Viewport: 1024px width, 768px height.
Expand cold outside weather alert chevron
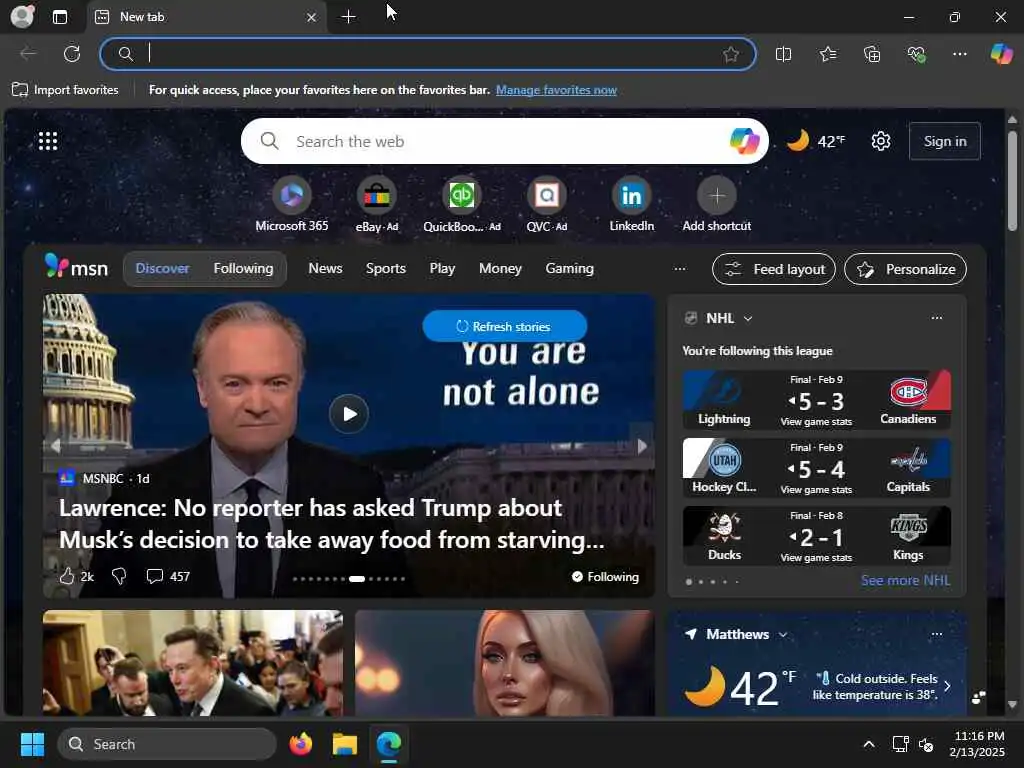tap(948, 686)
